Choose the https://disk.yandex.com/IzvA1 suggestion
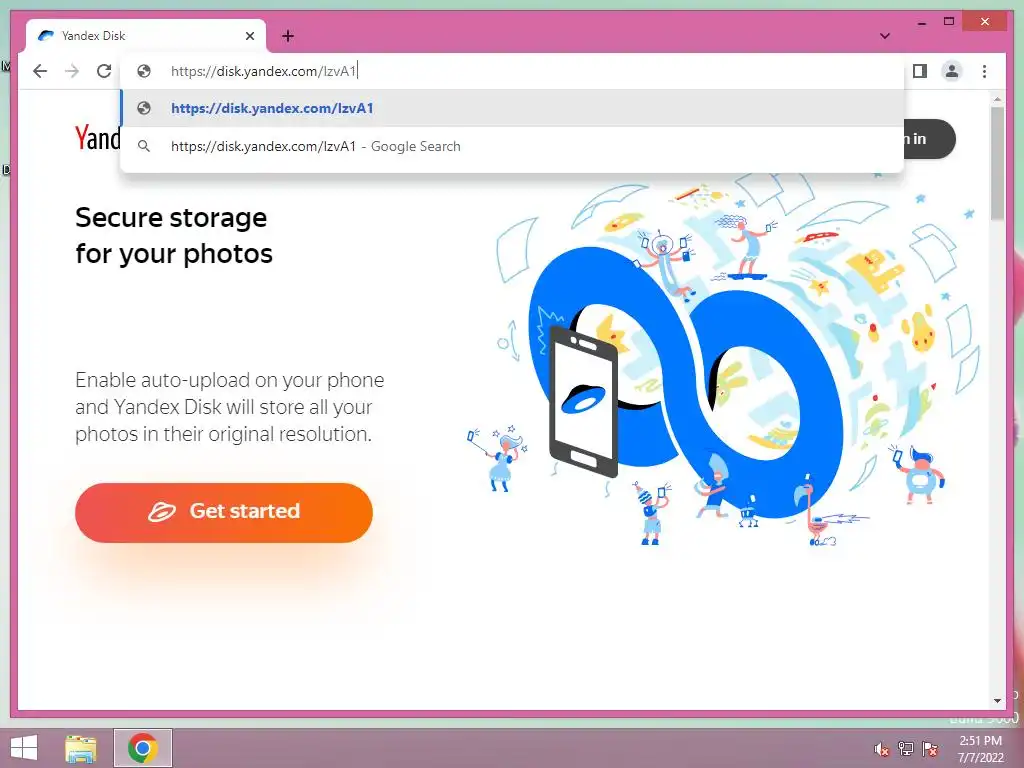 (512, 108)
